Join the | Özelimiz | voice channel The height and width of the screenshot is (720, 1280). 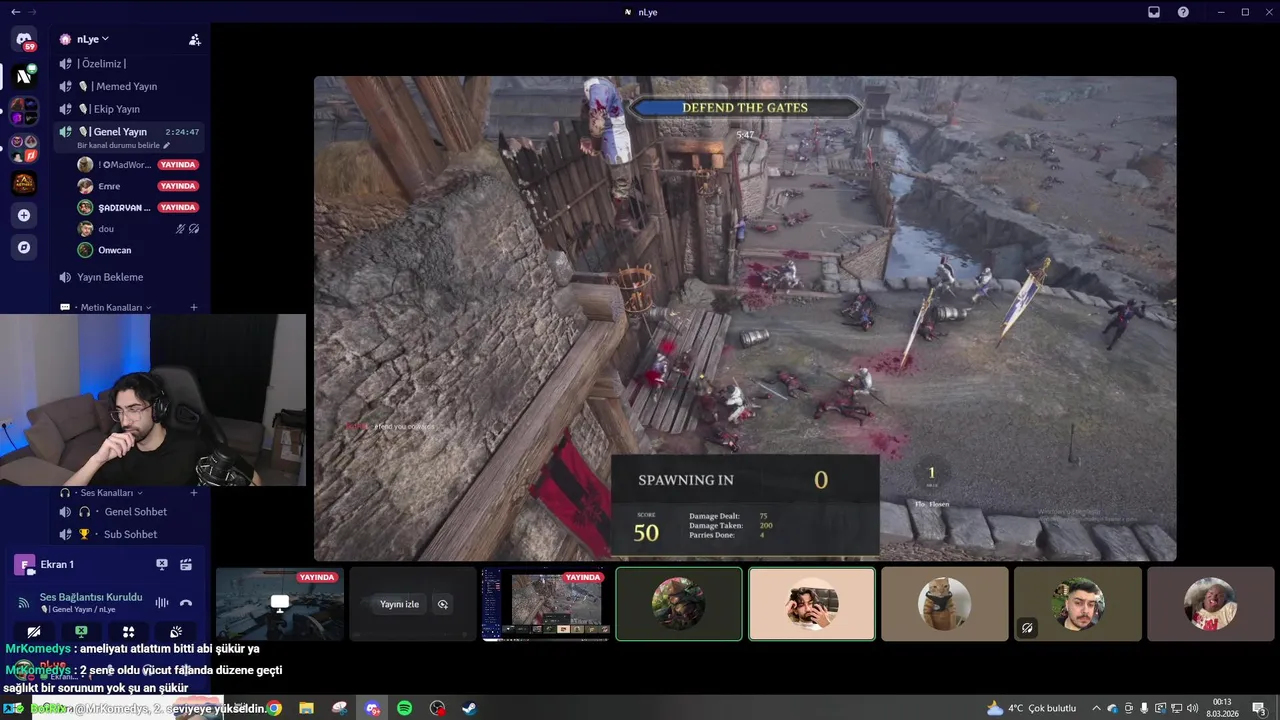[x=129, y=64]
